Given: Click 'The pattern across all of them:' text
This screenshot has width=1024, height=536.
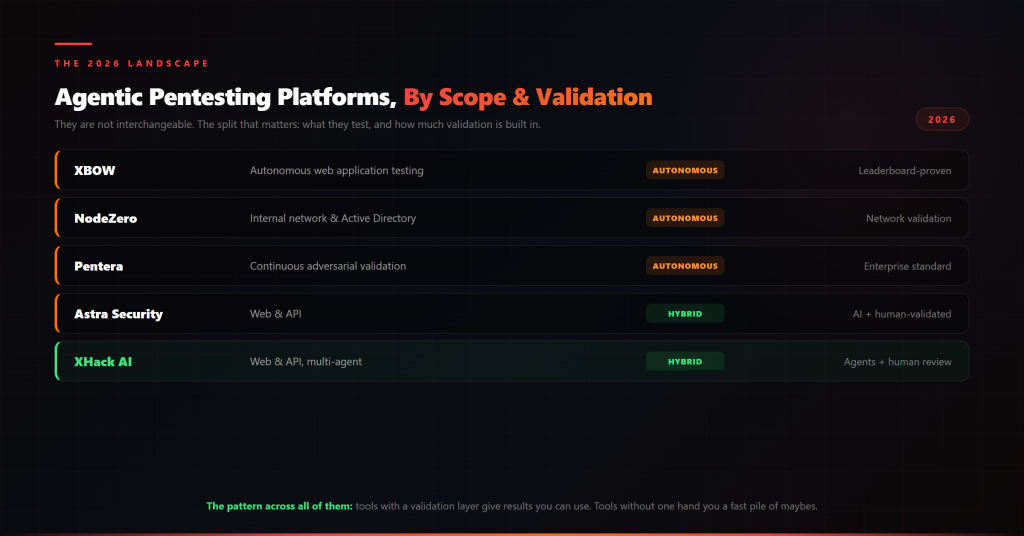Looking at the screenshot, I should click(280, 506).
